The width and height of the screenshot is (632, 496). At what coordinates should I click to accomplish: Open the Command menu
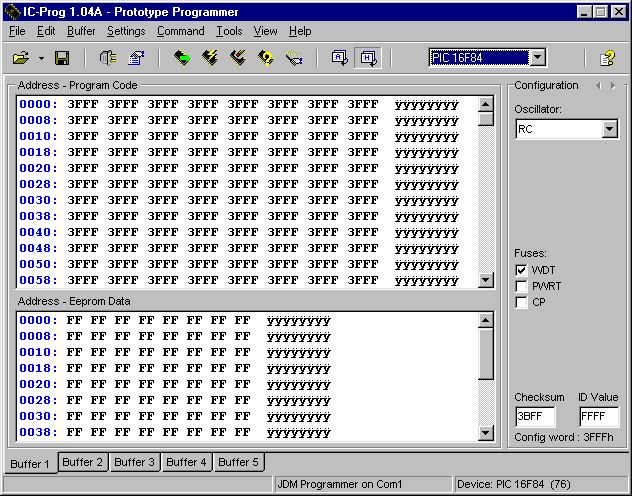pyautogui.click(x=180, y=31)
